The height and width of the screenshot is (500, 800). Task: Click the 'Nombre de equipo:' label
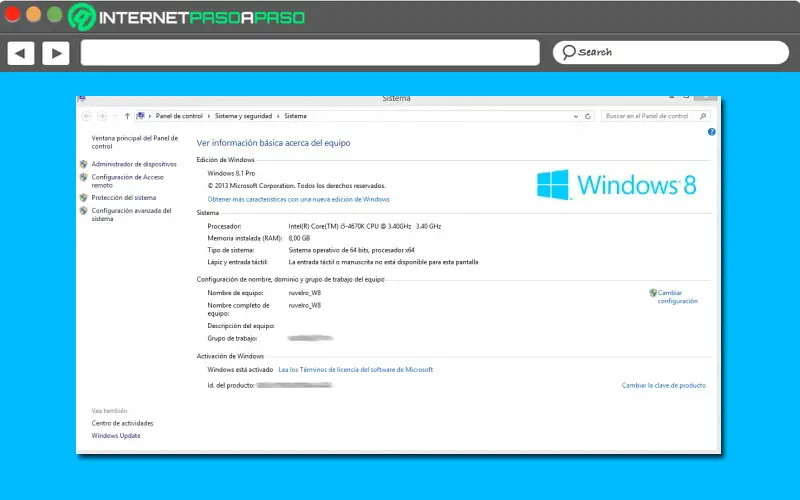click(235, 293)
